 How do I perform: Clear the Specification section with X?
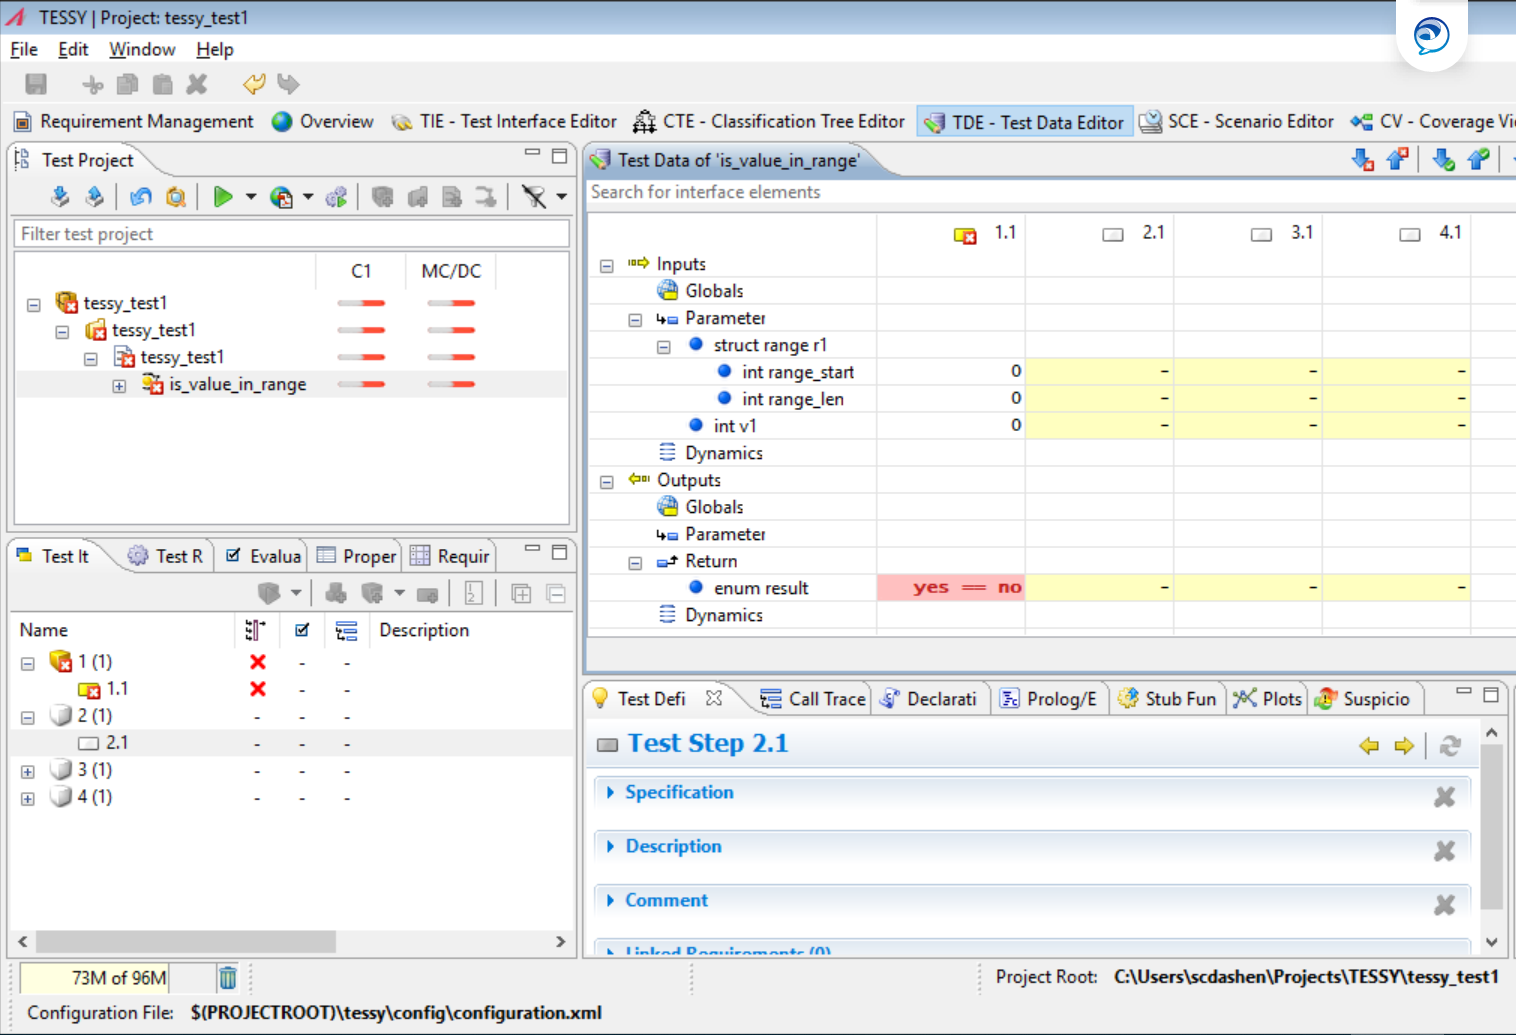click(x=1444, y=797)
